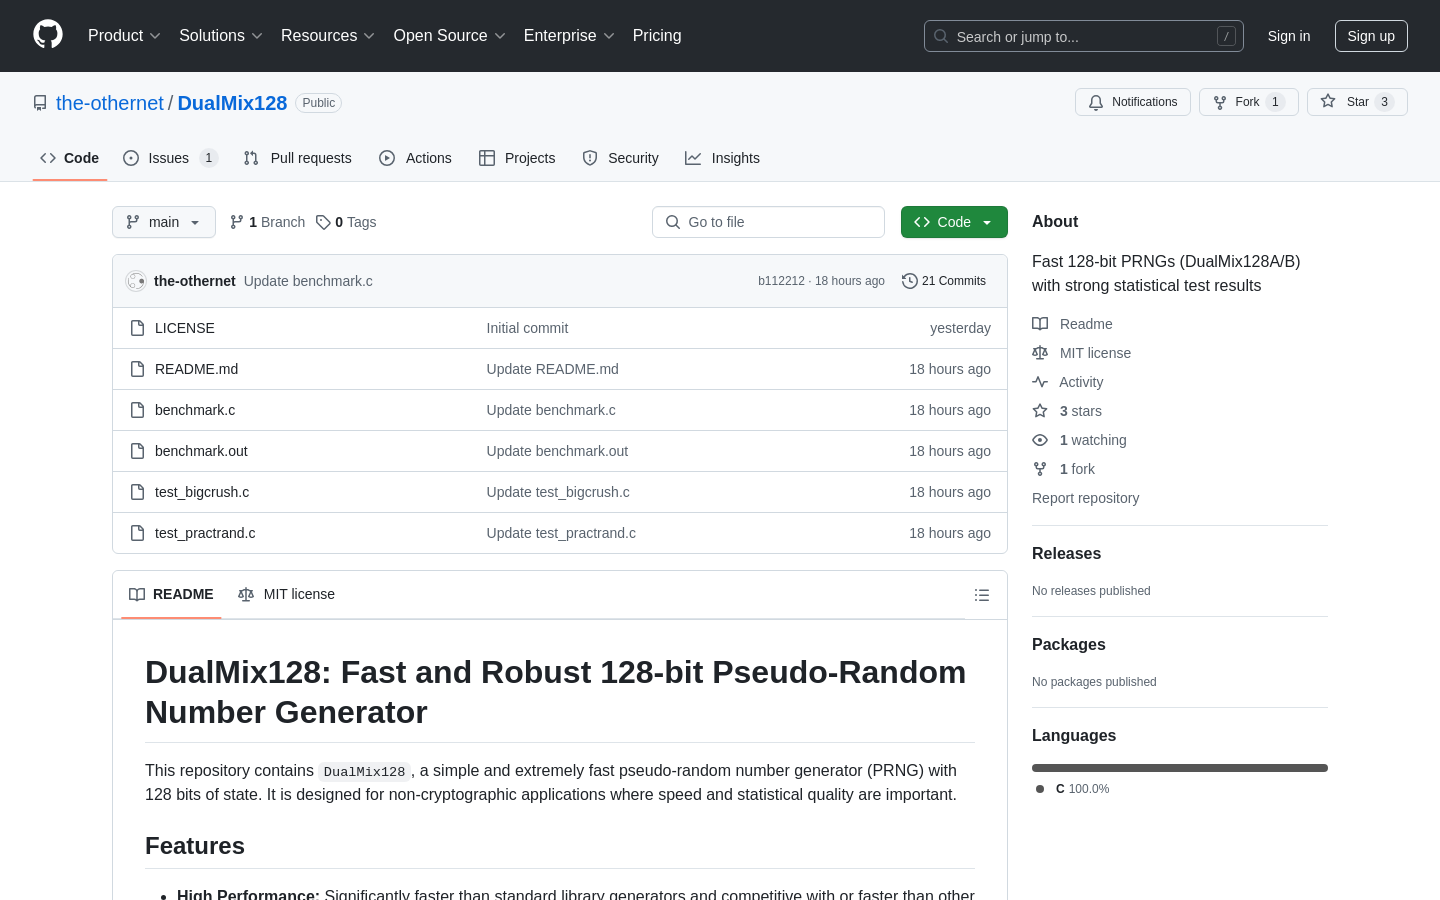Screen dimensions: 1440x900
Task: Focus the Go to file input
Action: (768, 222)
